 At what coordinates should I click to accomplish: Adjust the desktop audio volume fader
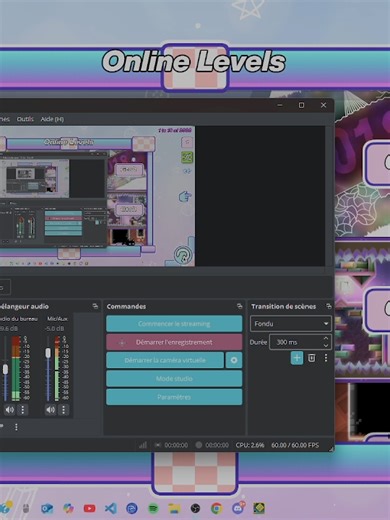(5, 369)
